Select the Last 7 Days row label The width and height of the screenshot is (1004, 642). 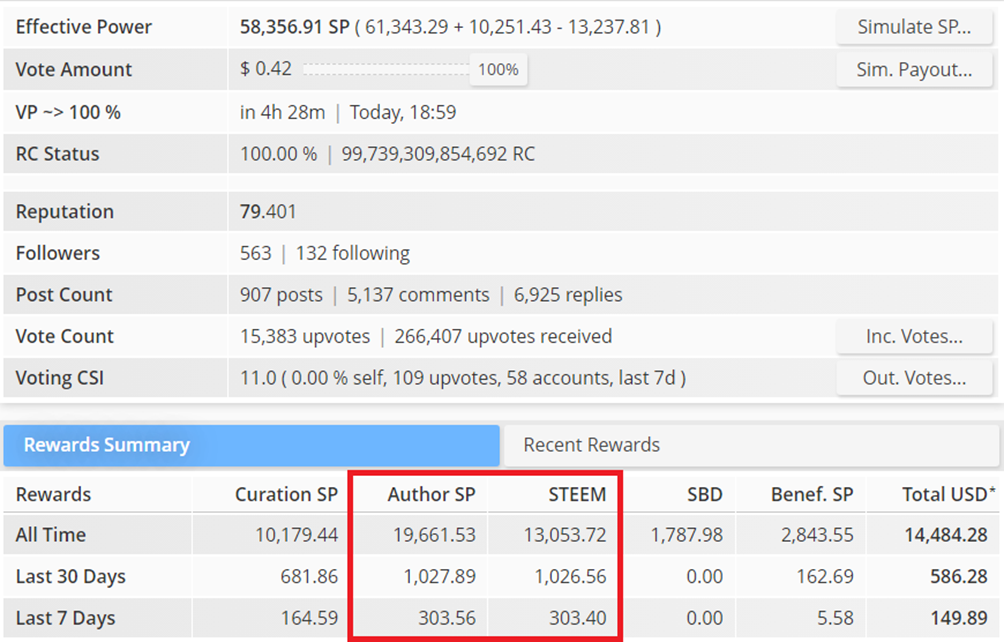pos(65,618)
